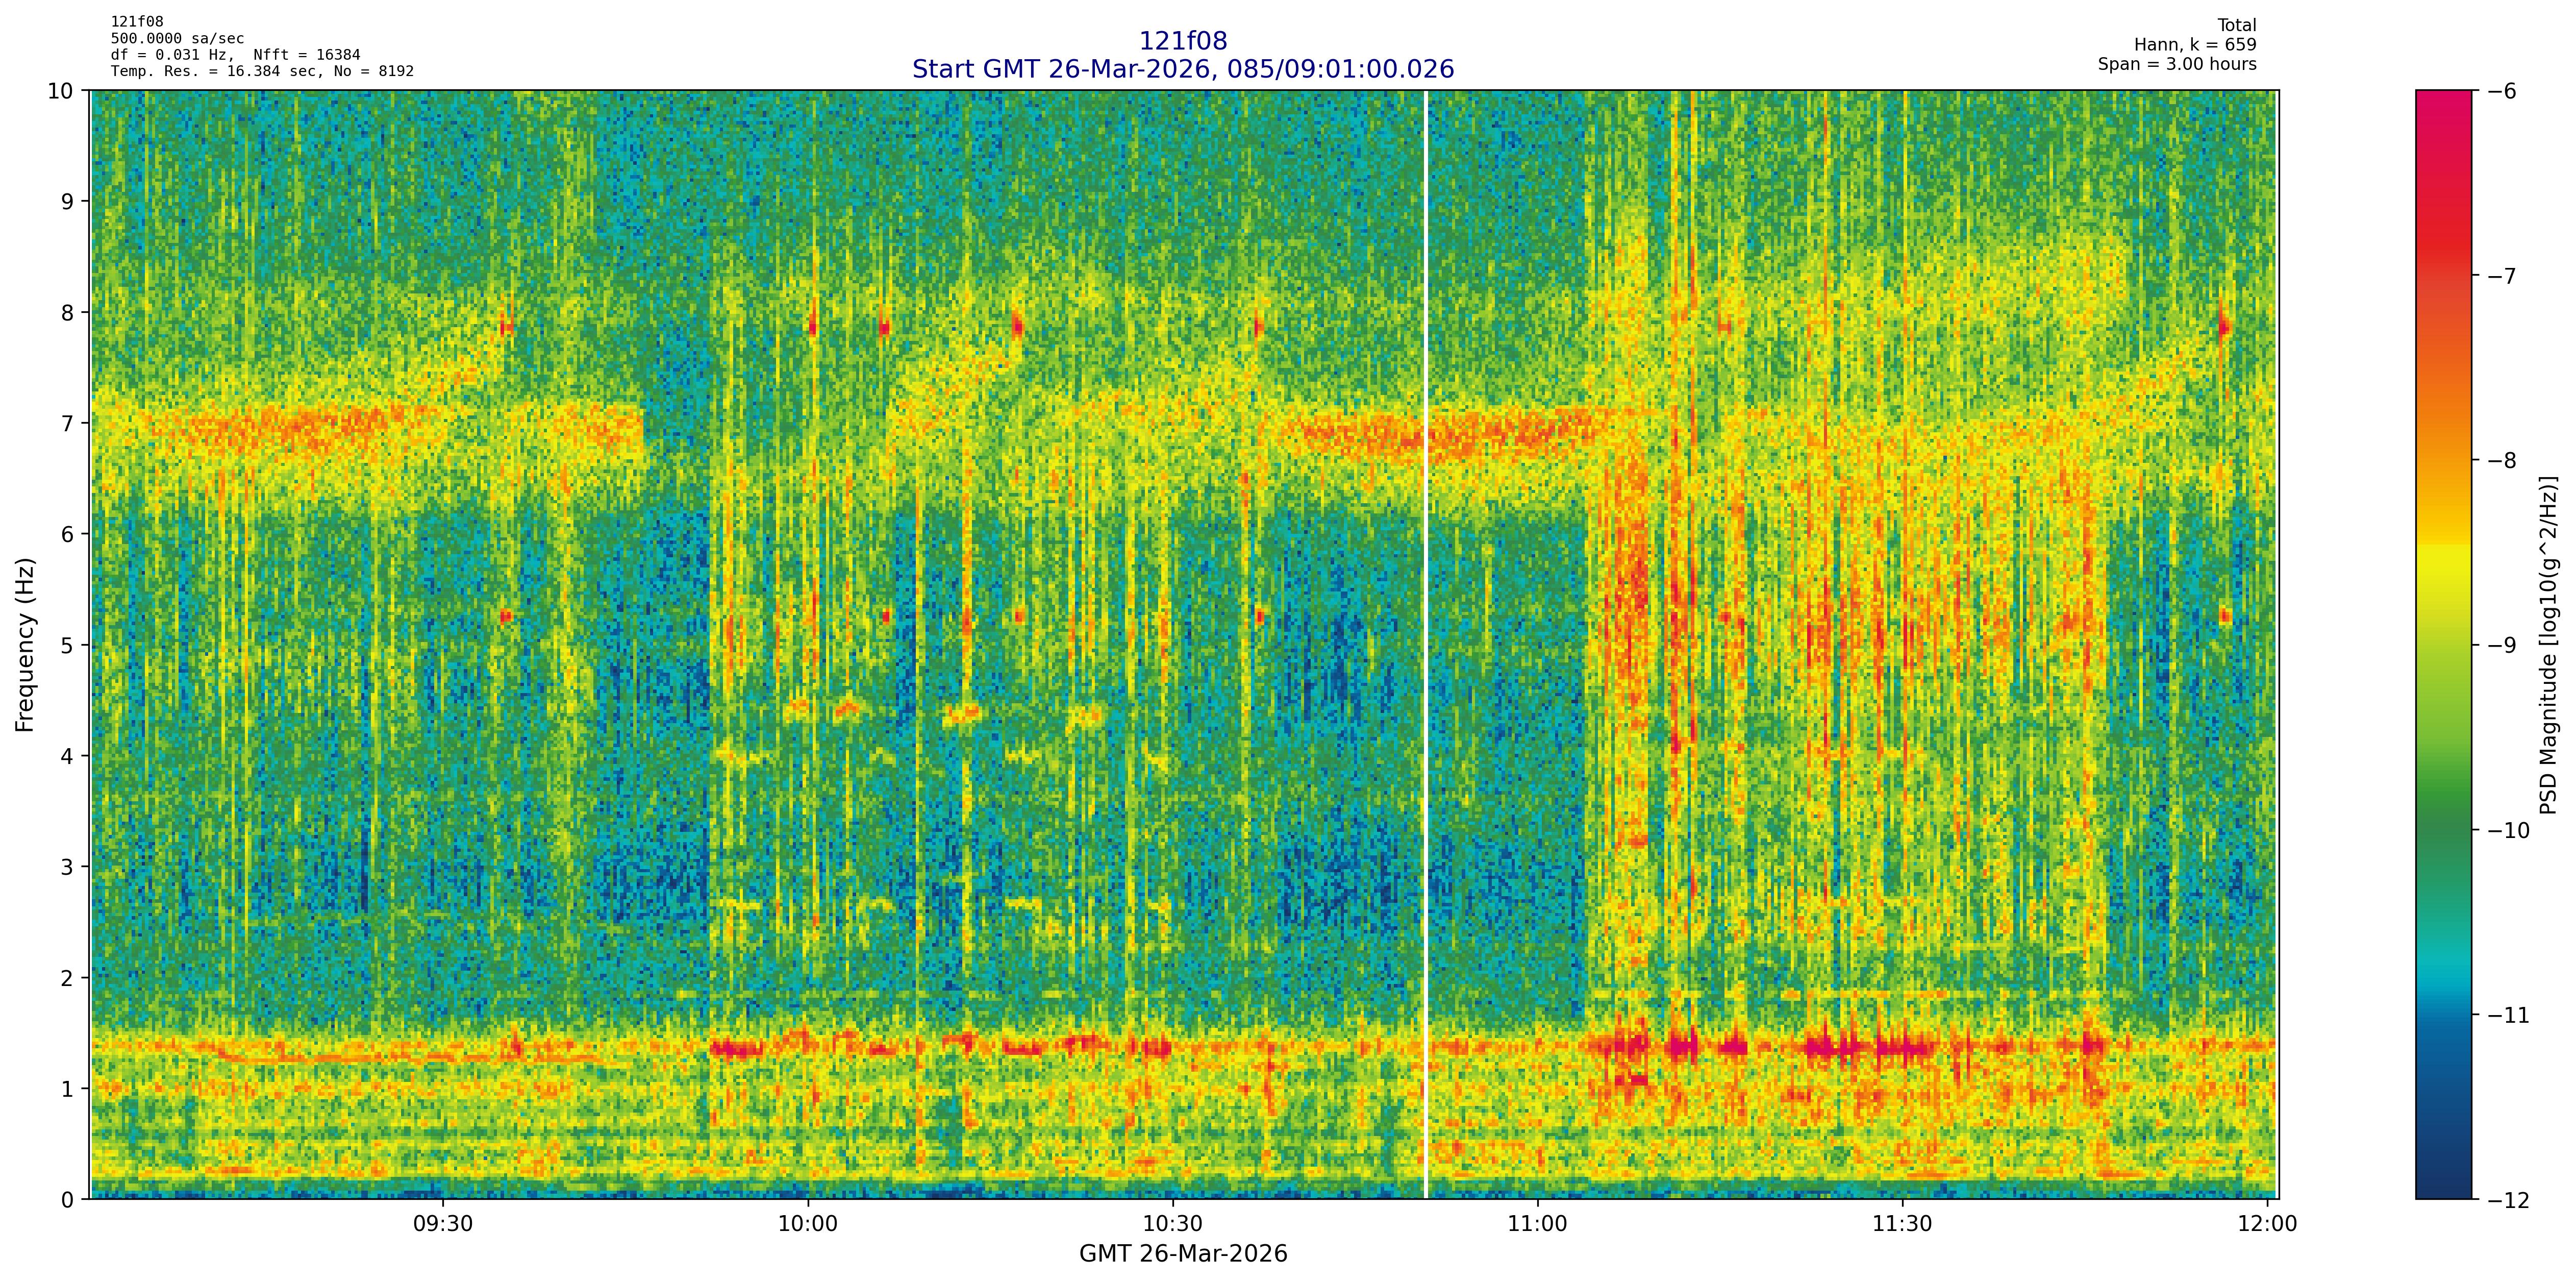The image size is (2576, 1282).
Task: Click the 'Hann, k = 659' text
Action: pos(2195,45)
